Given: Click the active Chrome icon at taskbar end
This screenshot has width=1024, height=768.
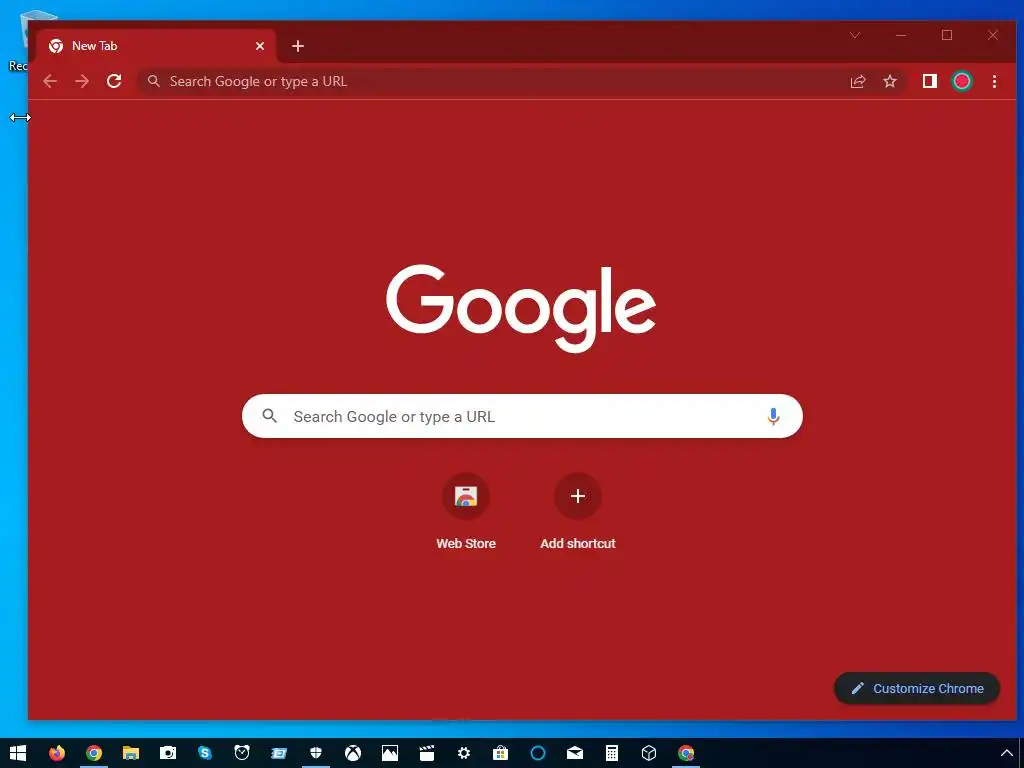Looking at the screenshot, I should pyautogui.click(x=686, y=753).
